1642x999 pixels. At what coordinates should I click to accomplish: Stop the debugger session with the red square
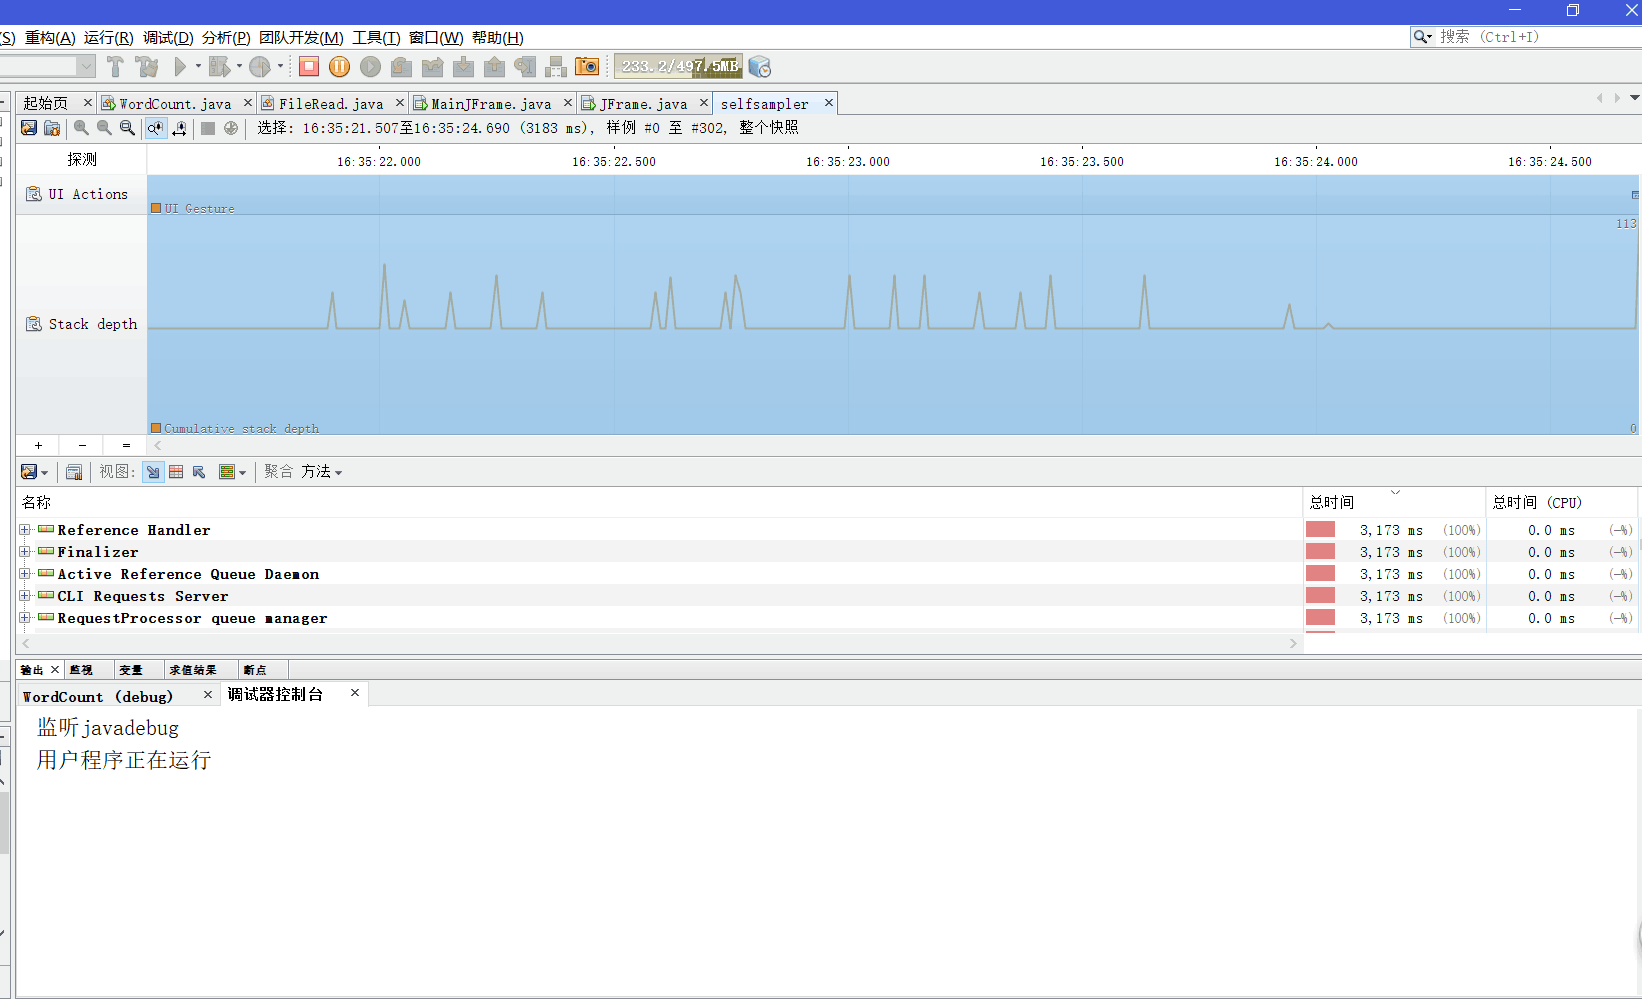pos(309,67)
